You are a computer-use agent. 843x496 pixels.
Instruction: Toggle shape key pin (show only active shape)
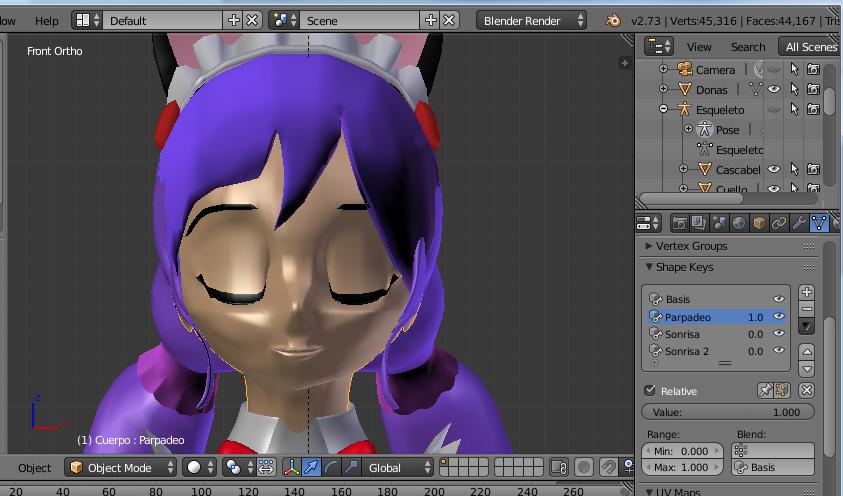pos(765,390)
